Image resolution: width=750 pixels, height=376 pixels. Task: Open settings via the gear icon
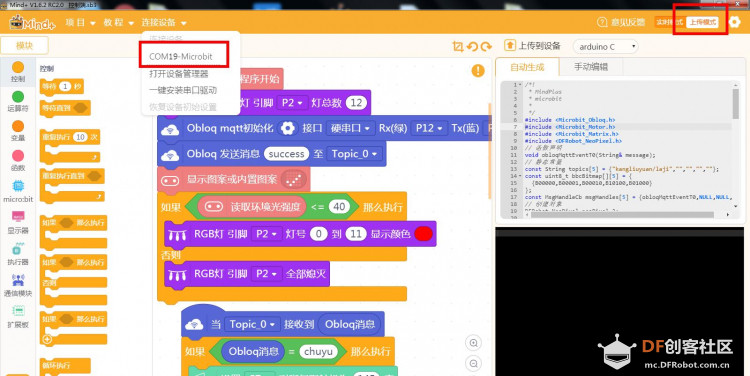coord(735,22)
